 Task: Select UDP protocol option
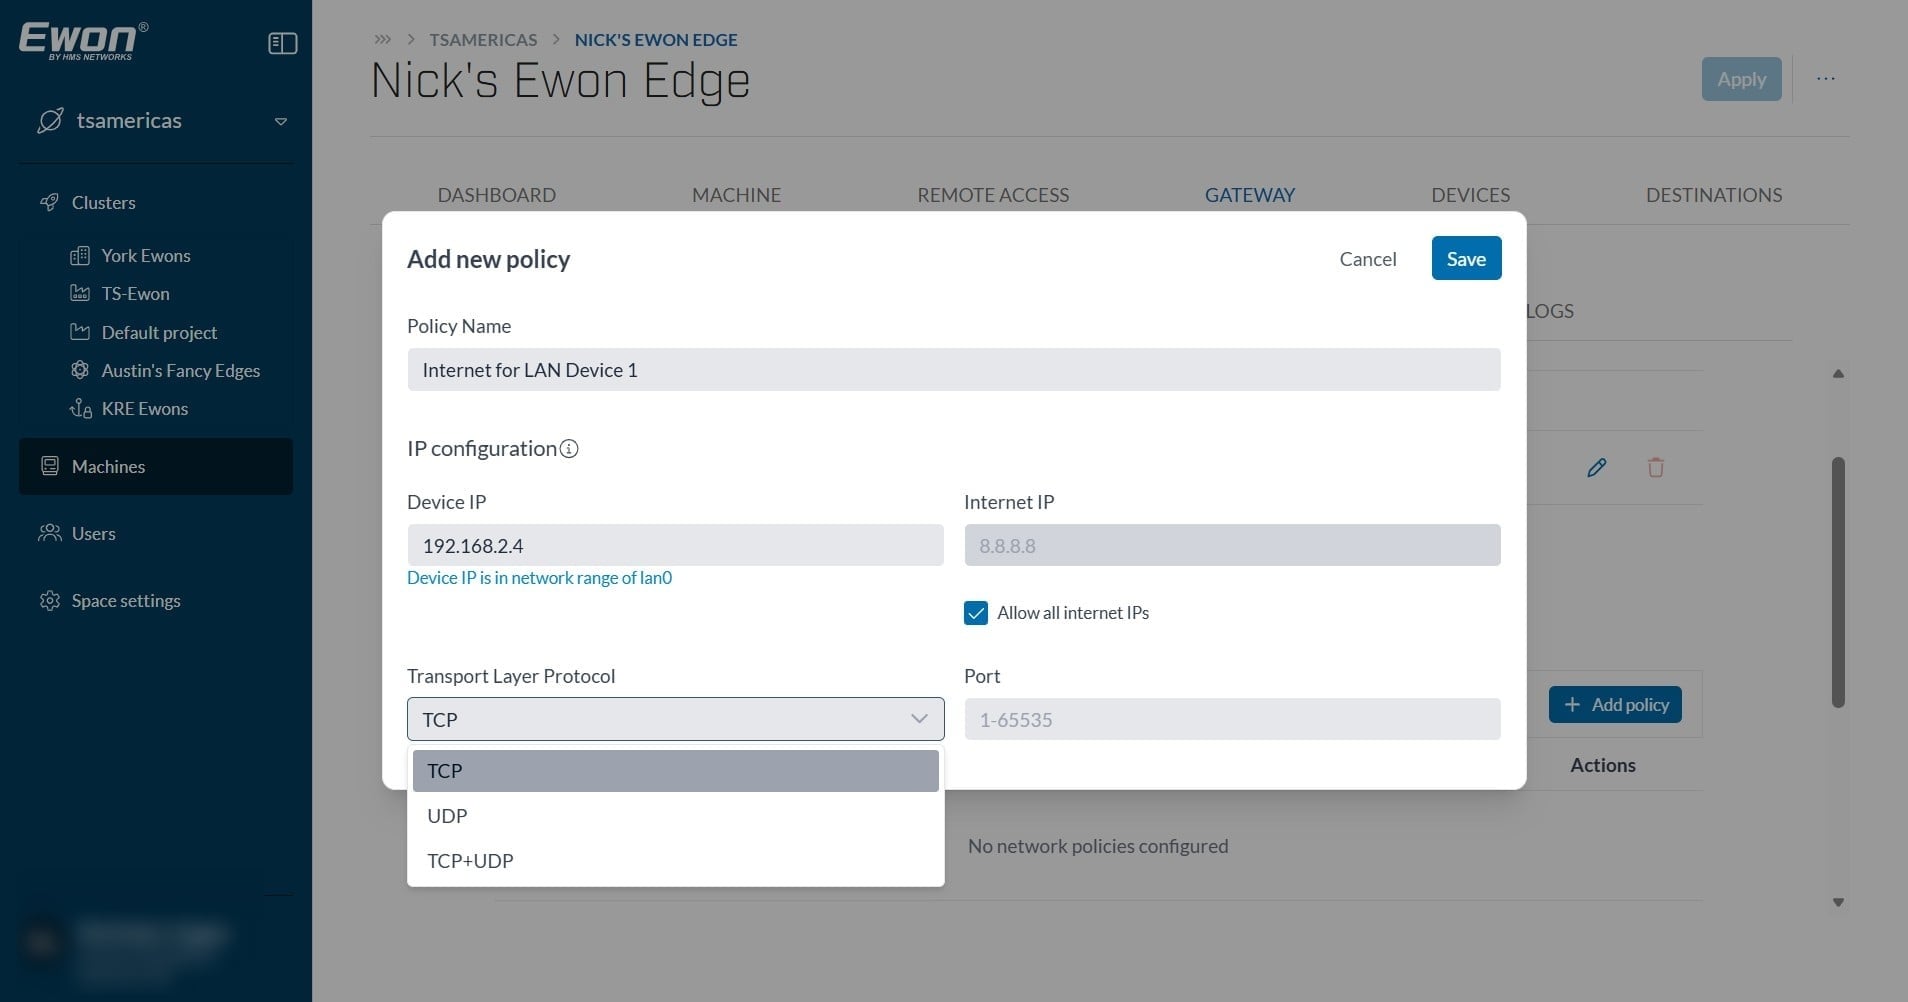coord(675,816)
